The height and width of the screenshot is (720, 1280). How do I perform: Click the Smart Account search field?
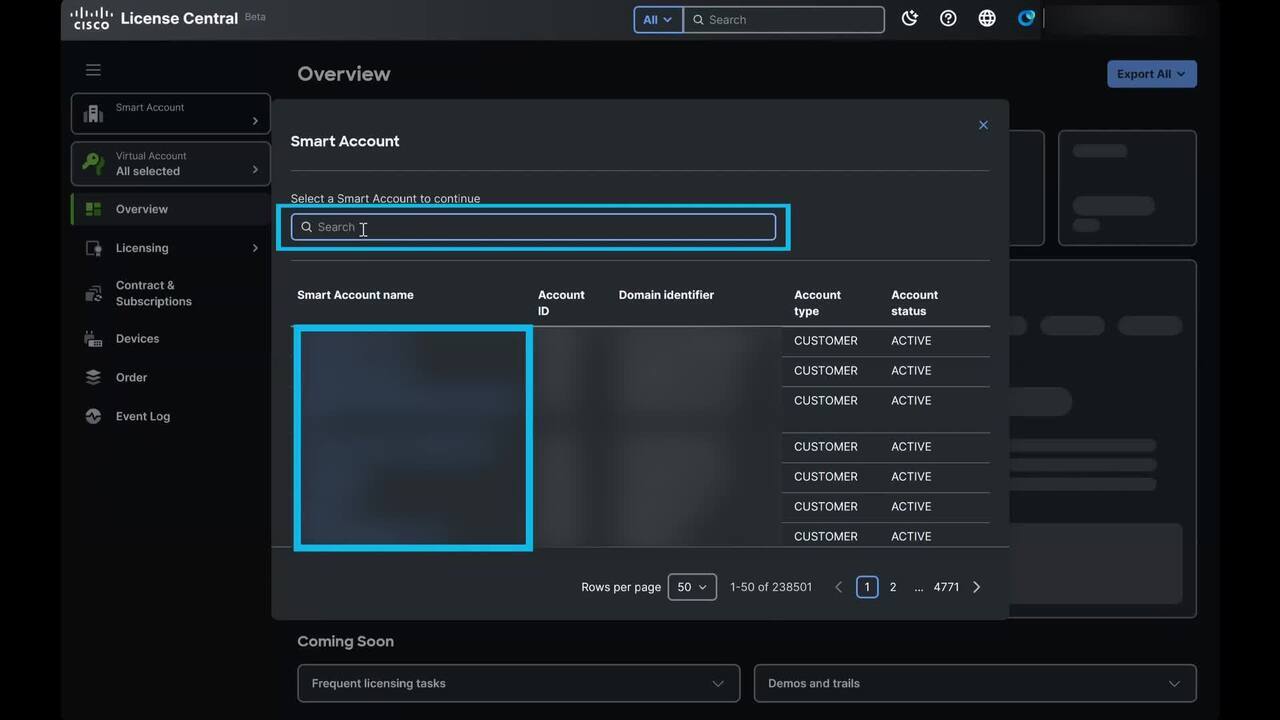click(533, 227)
